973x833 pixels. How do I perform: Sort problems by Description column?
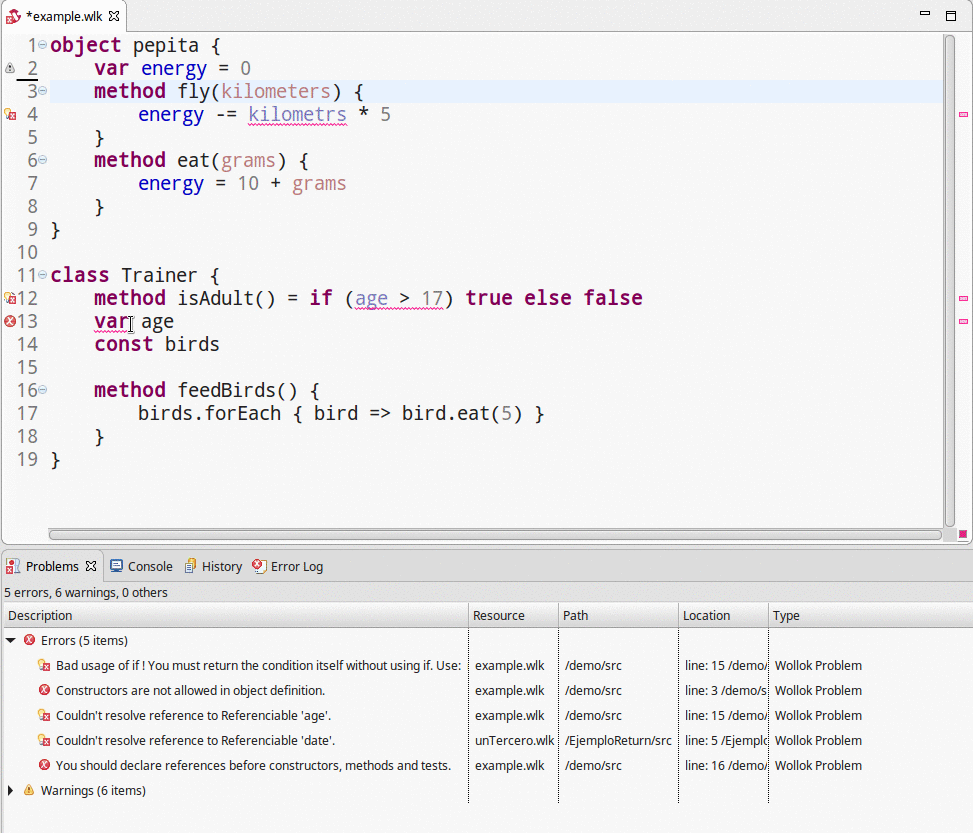point(236,615)
